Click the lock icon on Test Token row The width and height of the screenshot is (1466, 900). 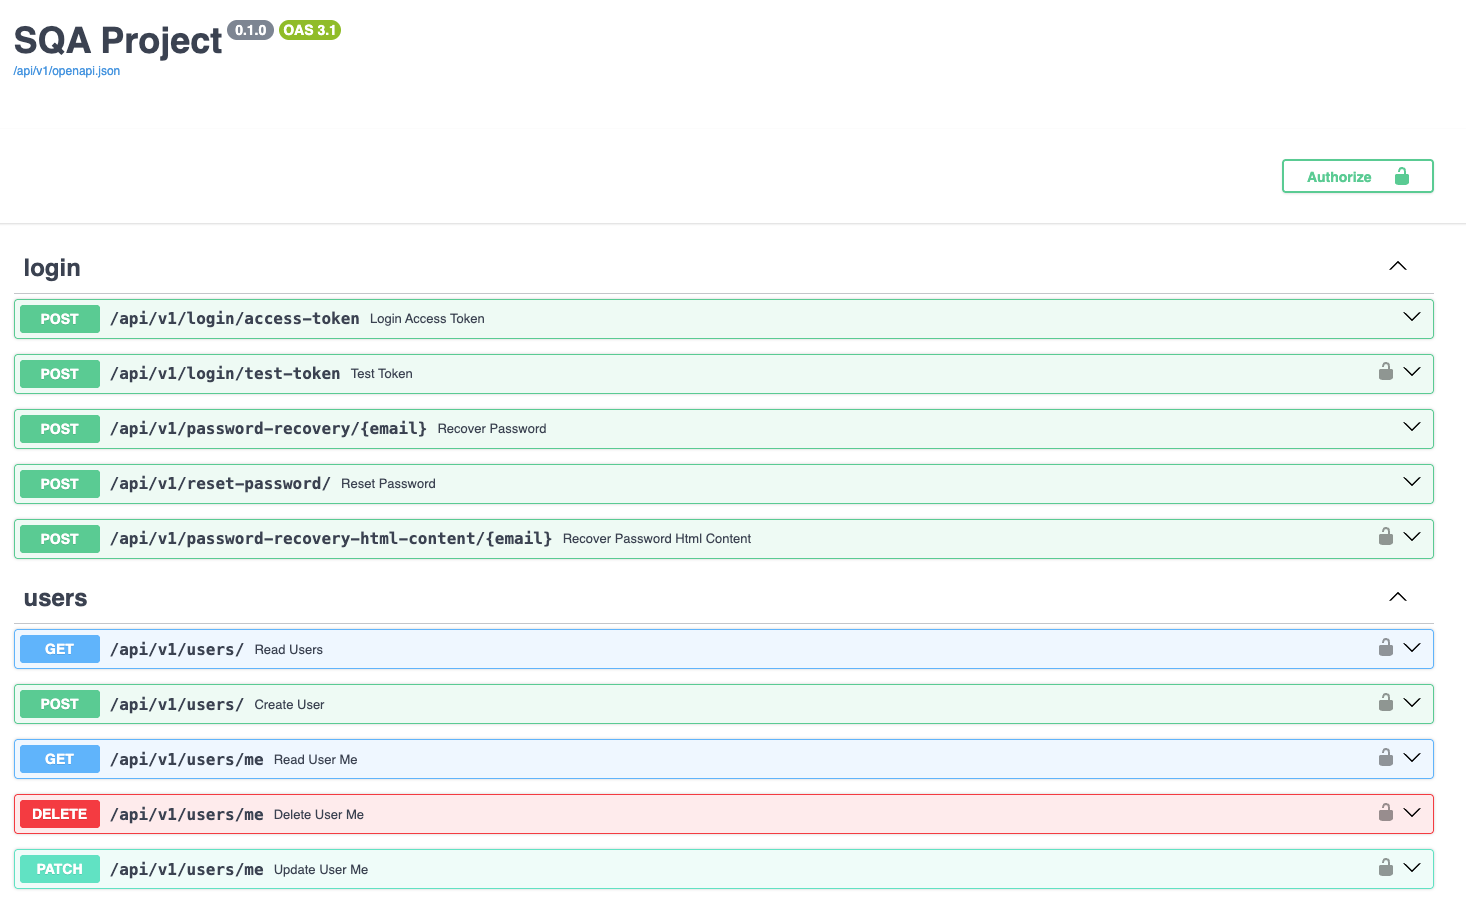tap(1385, 372)
